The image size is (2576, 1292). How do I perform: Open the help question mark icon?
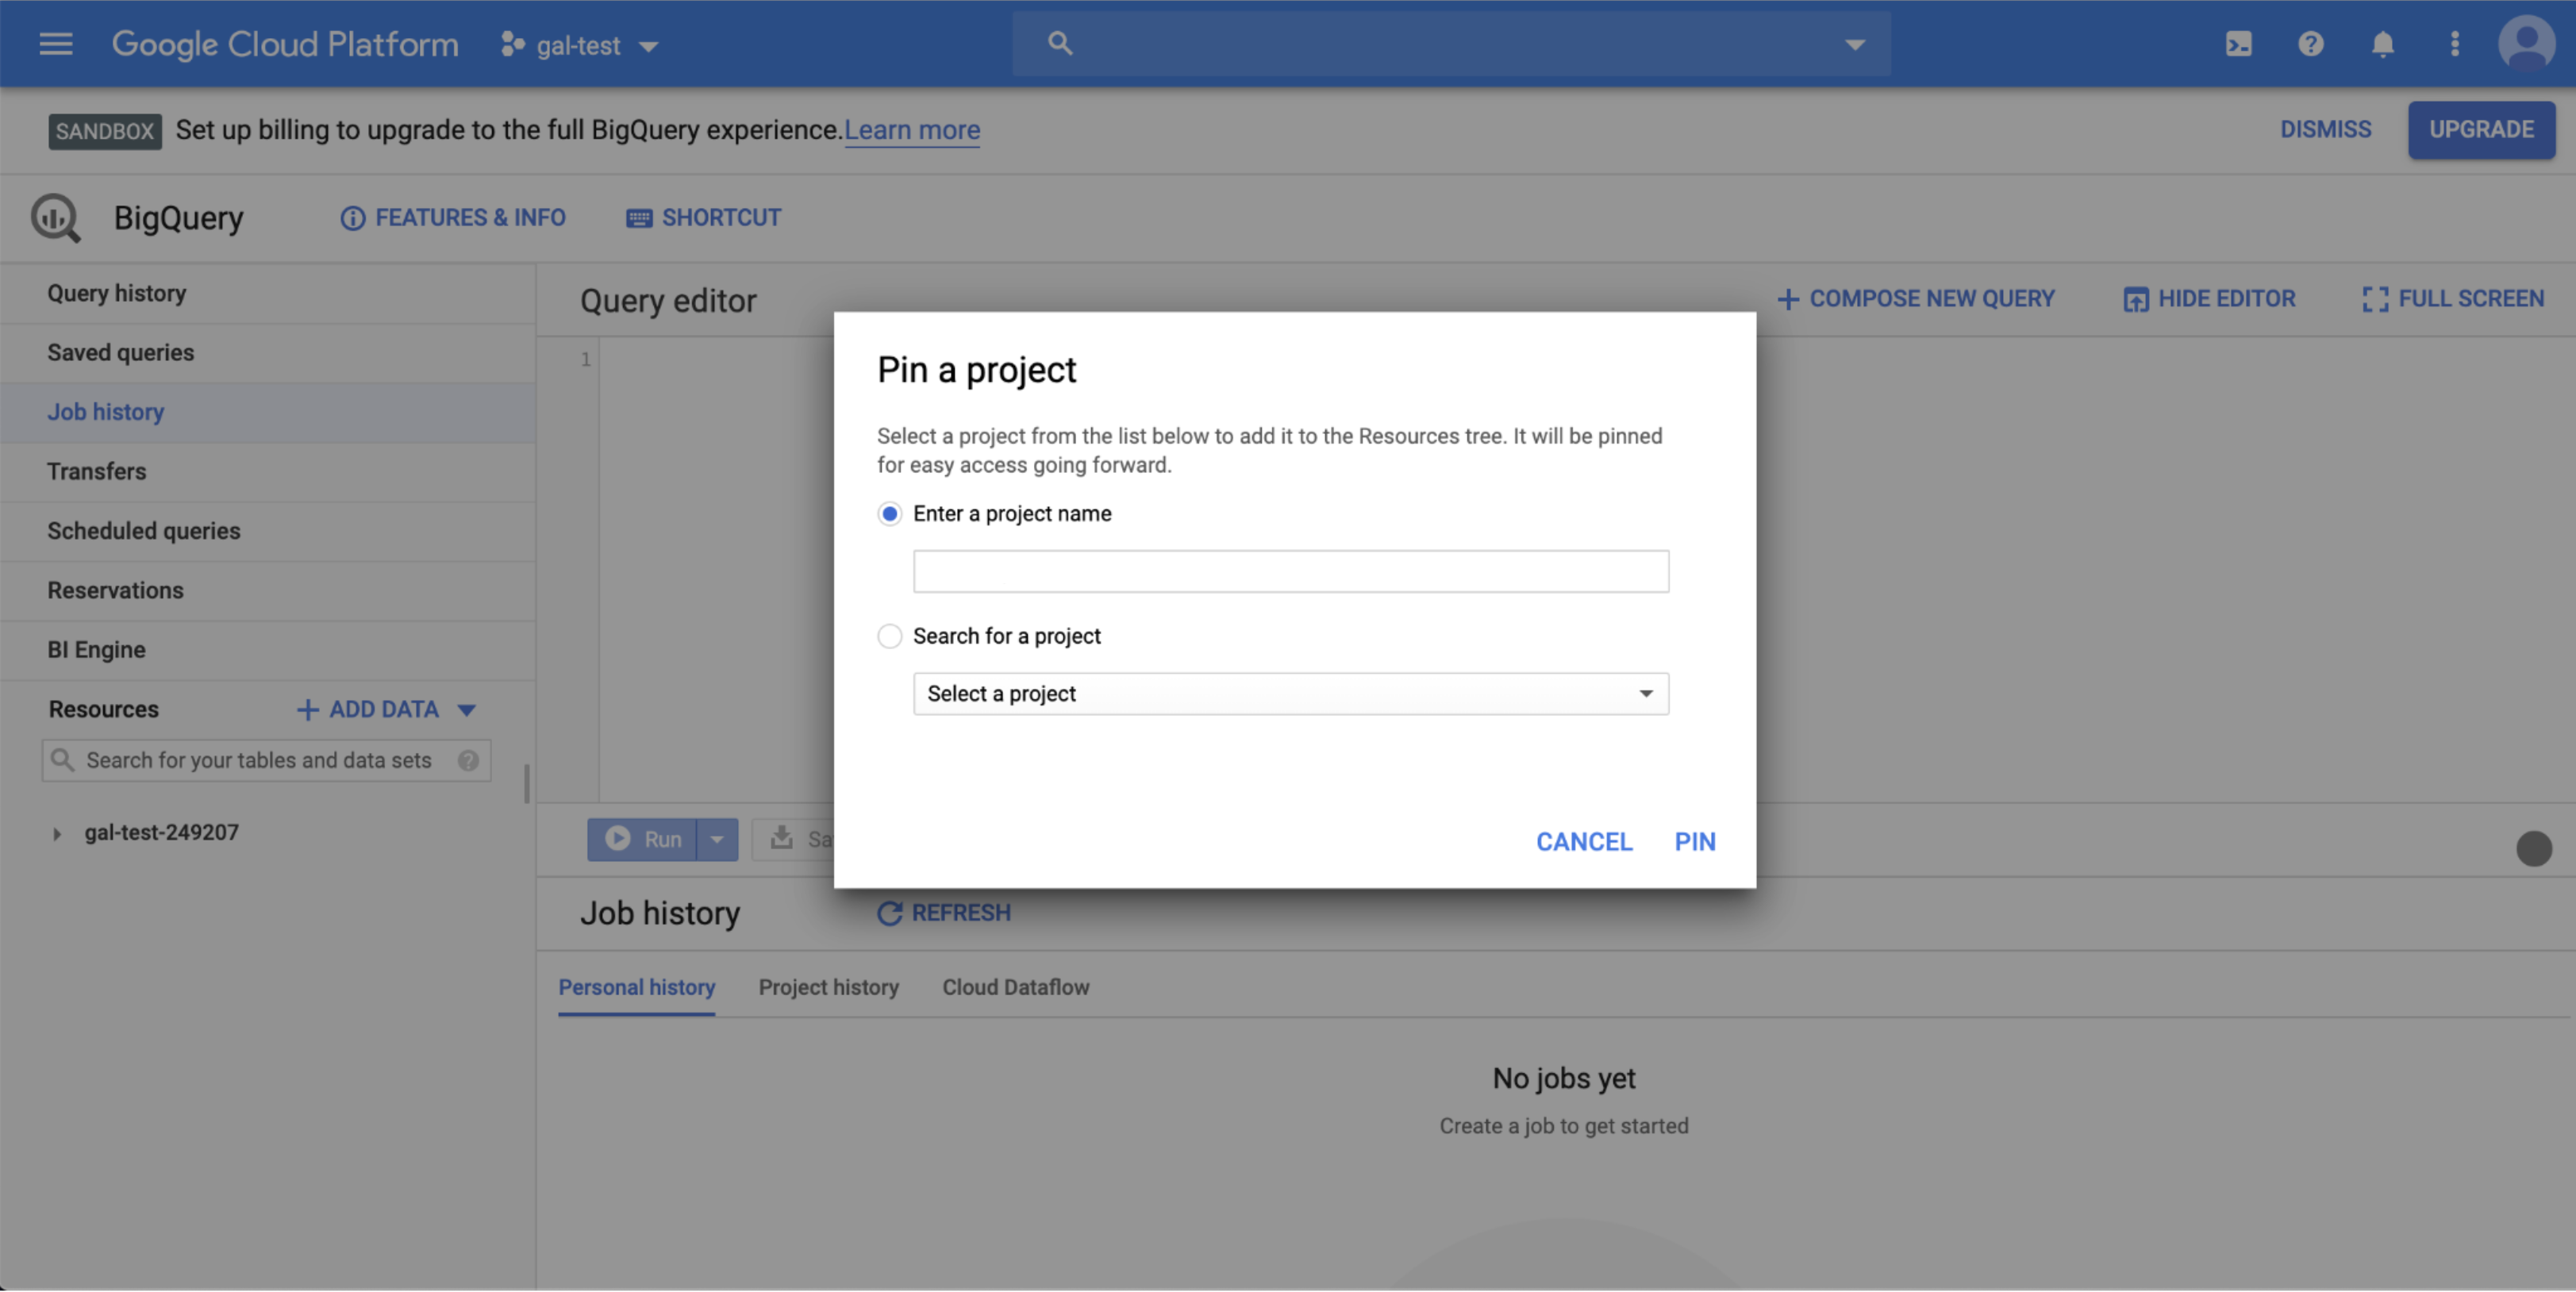[x=2310, y=44]
